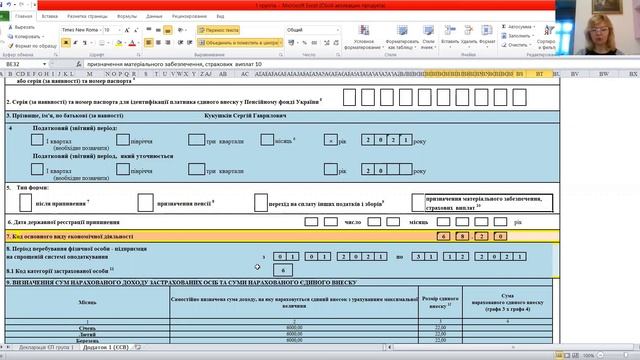Click the red font color A
This screenshot has width=640, height=360.
click(x=132, y=42)
